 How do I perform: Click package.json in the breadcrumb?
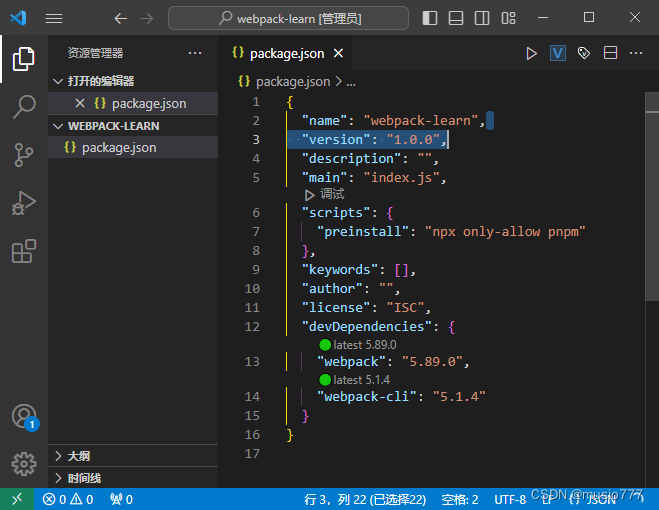293,82
